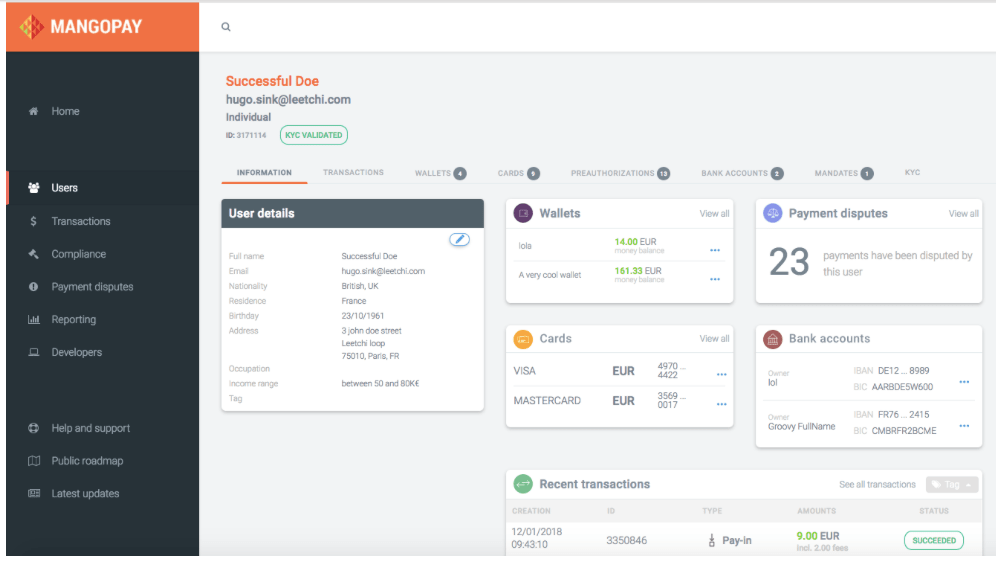The image size is (996, 564).
Task: Click the purple Wallets card icon
Action: tap(523, 213)
